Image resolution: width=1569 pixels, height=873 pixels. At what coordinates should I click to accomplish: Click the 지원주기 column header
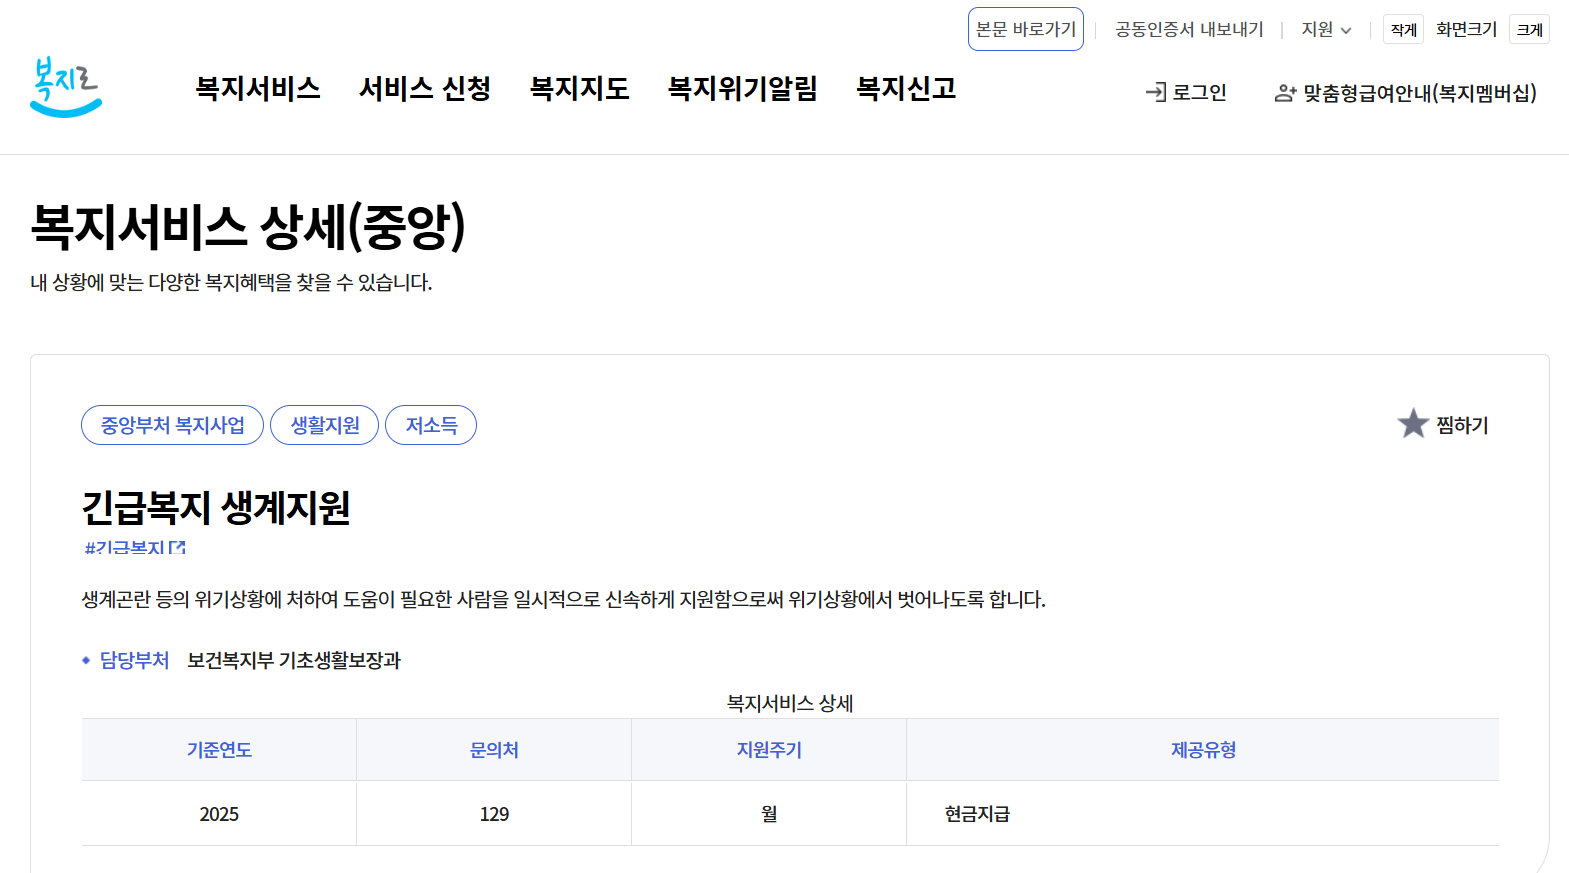point(769,750)
